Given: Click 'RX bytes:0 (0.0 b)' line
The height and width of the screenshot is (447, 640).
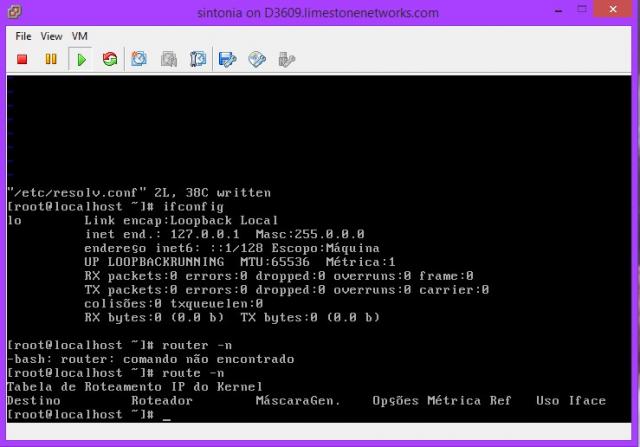Looking at the screenshot, I should pyautogui.click(x=232, y=318).
